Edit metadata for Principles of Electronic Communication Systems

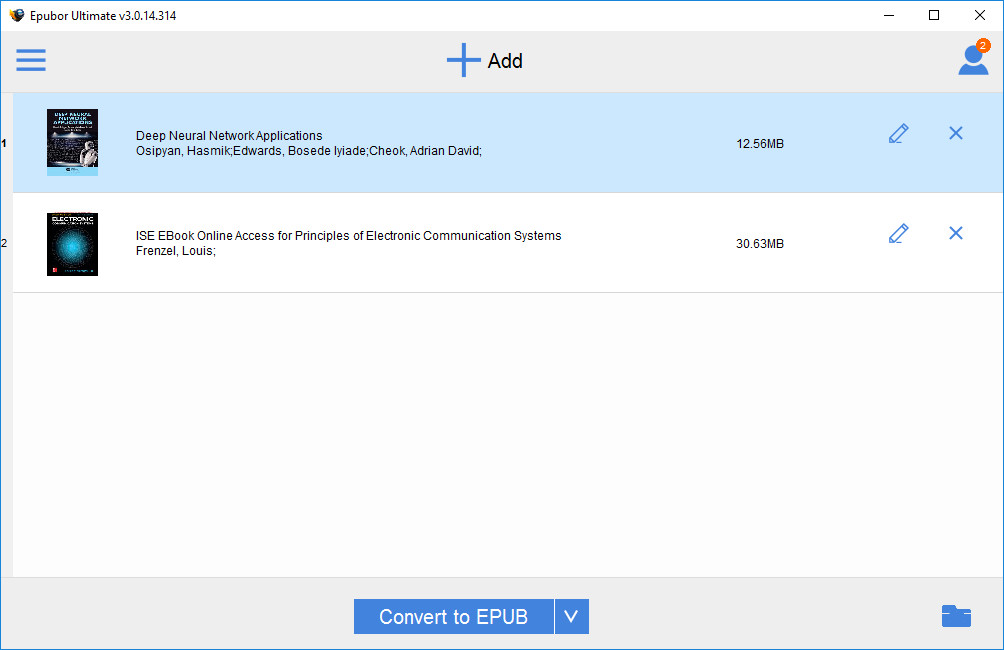(898, 233)
